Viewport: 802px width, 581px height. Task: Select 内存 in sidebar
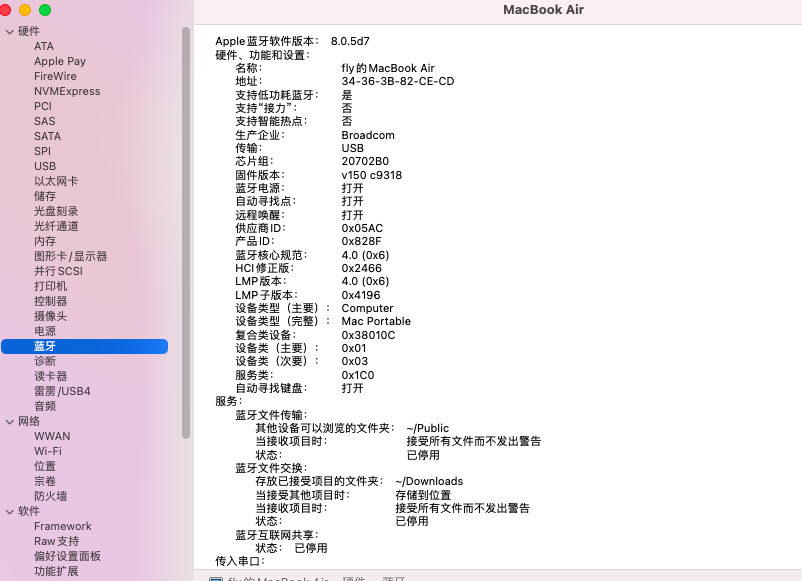tap(45, 241)
